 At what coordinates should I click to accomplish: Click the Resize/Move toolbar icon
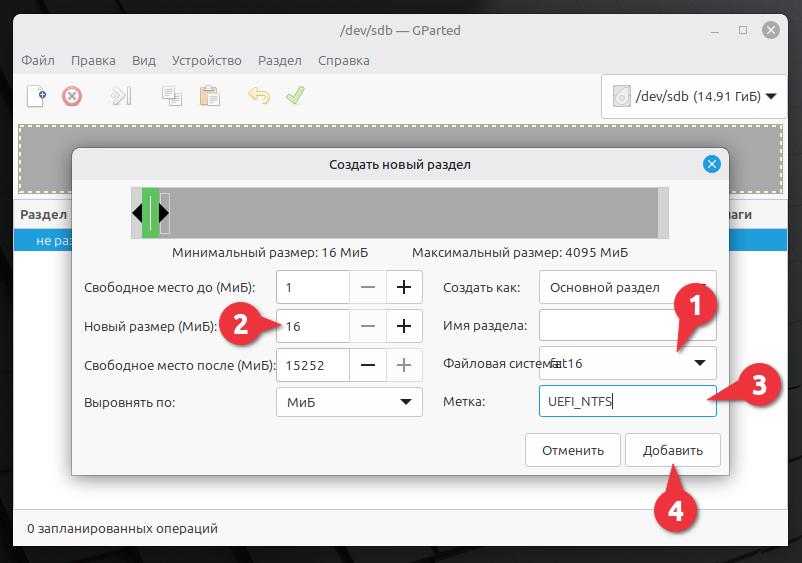(x=121, y=96)
